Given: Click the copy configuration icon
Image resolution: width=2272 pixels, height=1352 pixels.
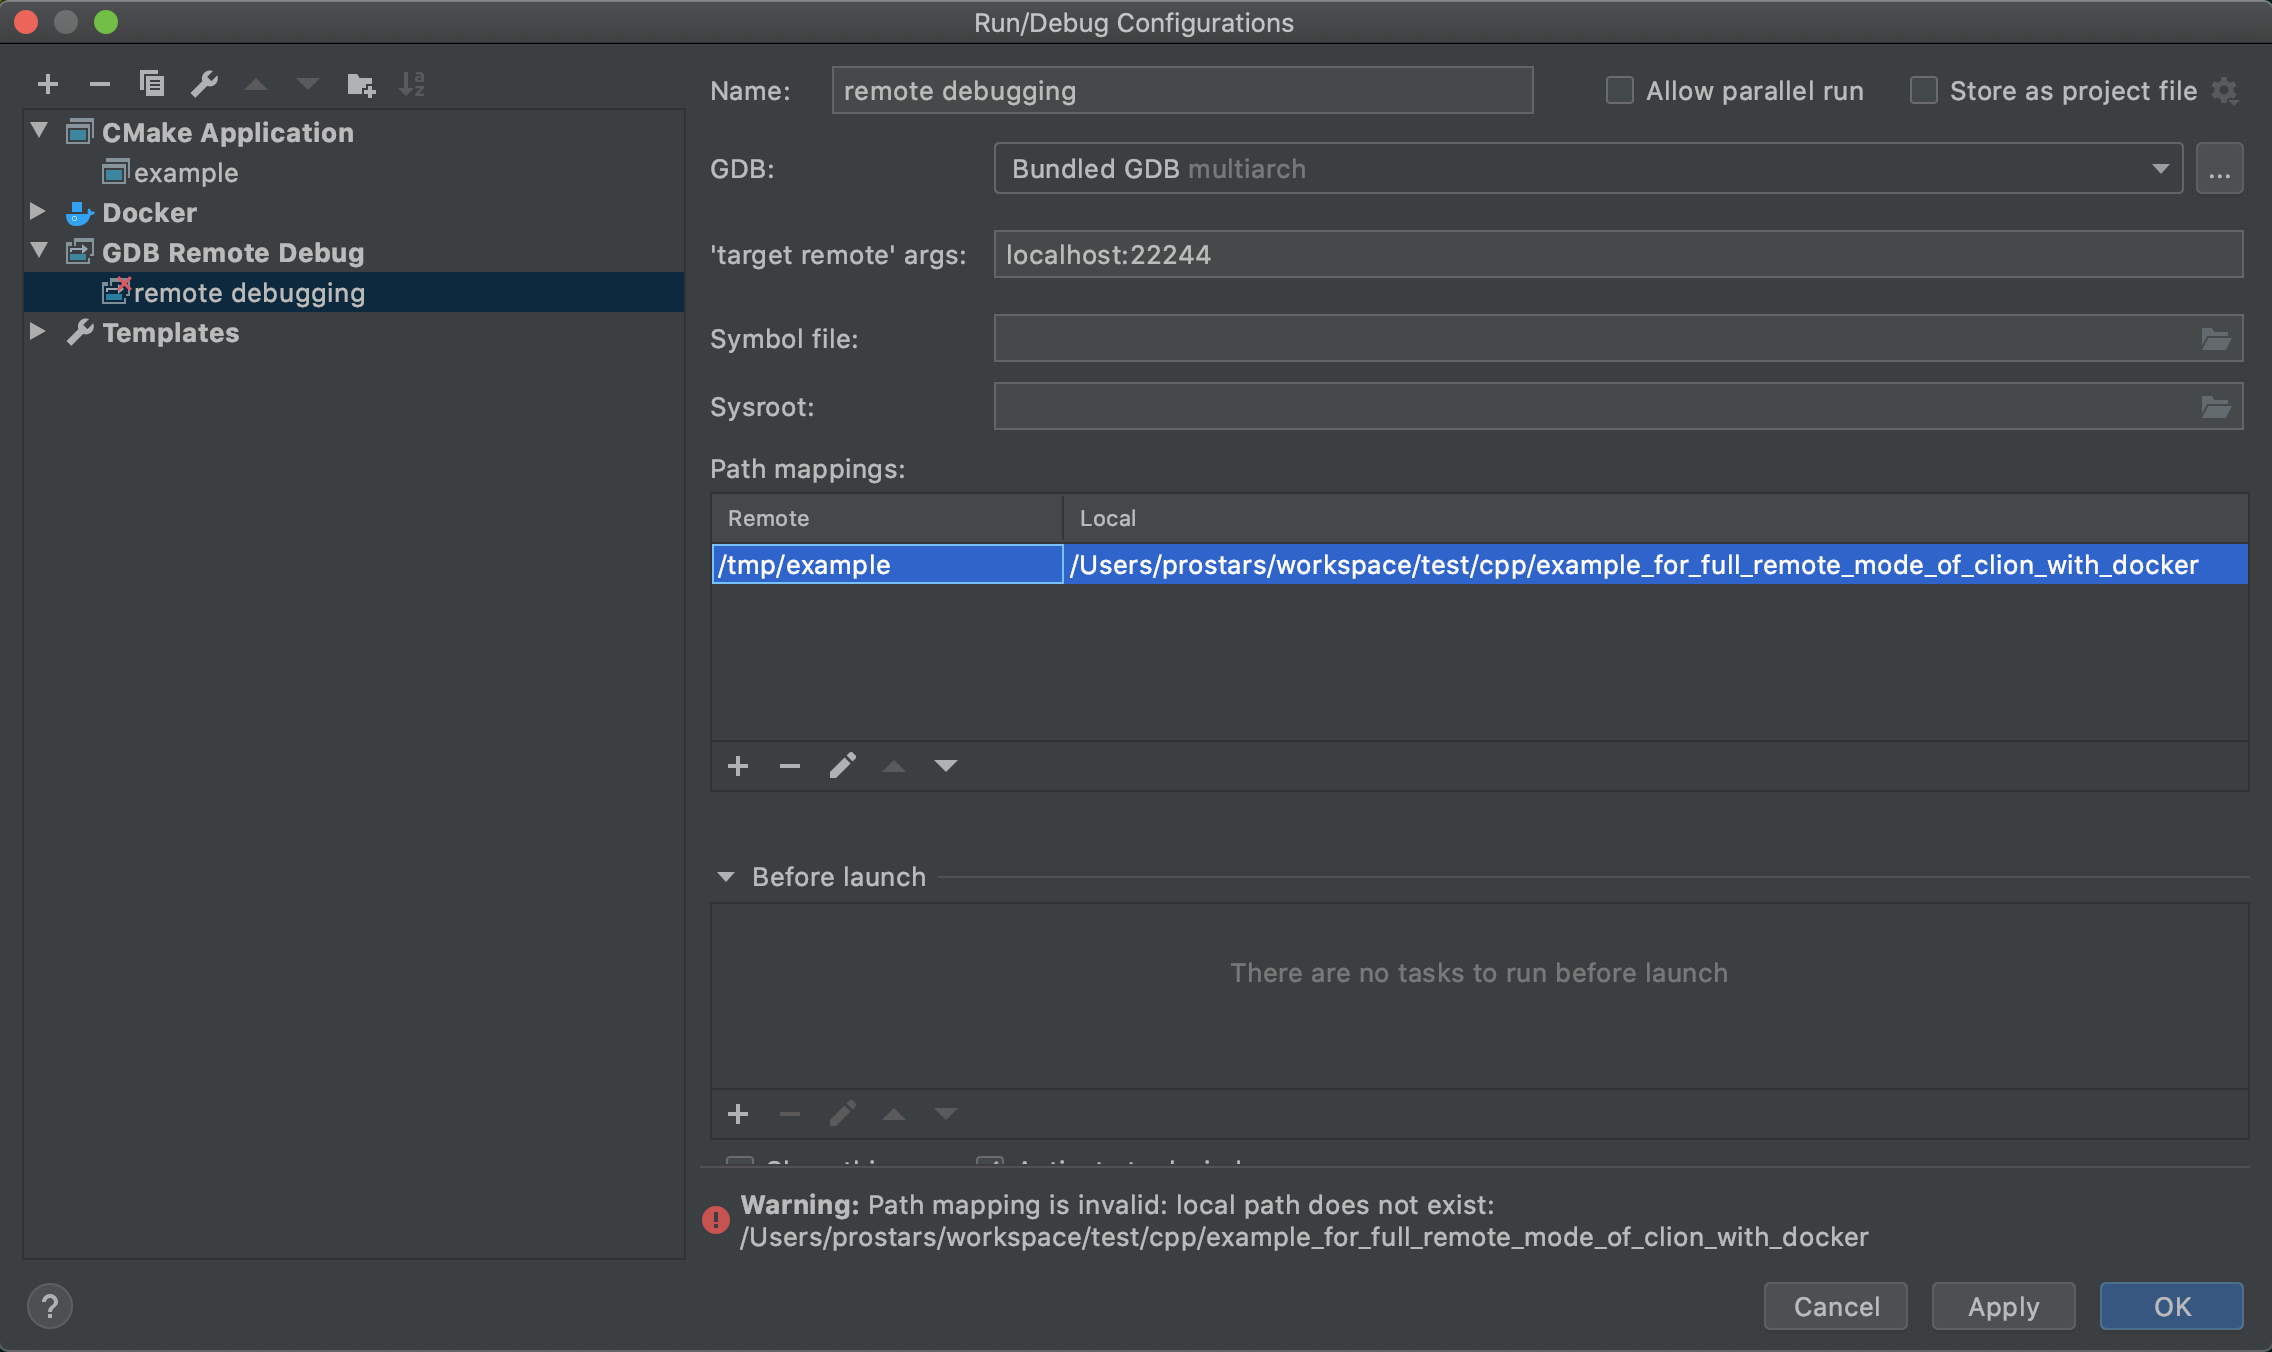Looking at the screenshot, I should (x=152, y=84).
